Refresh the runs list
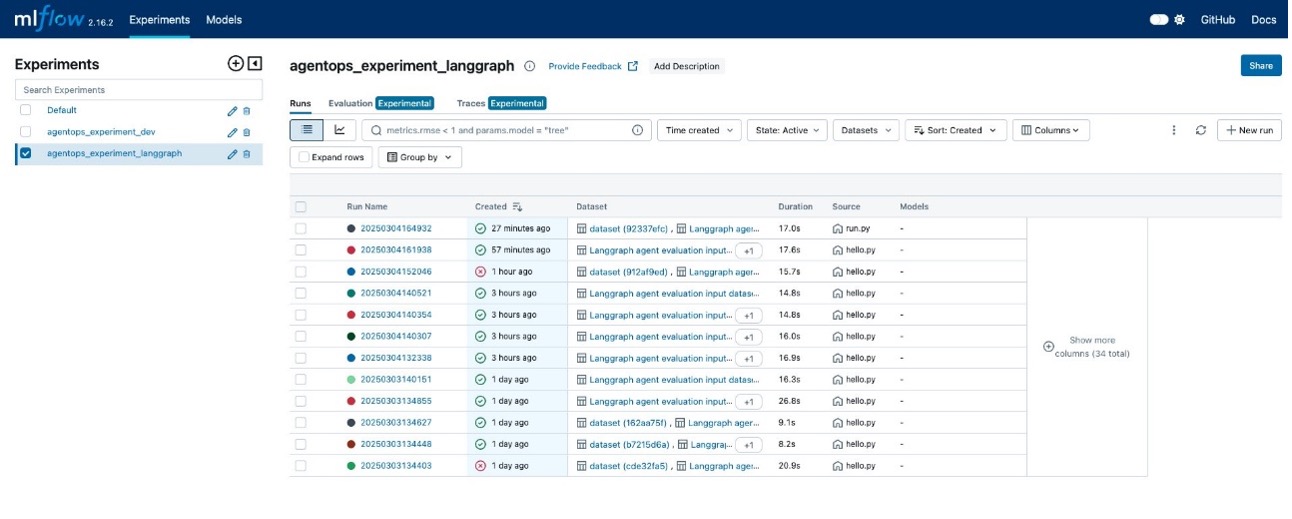1292x519 pixels. [1201, 130]
